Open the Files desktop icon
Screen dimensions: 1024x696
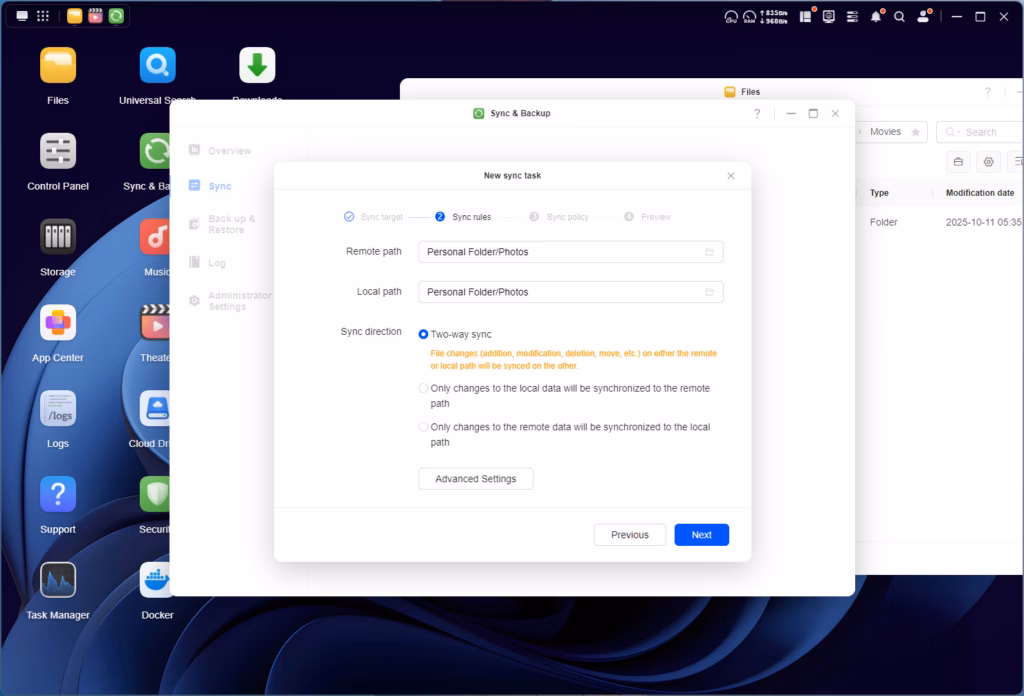pyautogui.click(x=58, y=66)
